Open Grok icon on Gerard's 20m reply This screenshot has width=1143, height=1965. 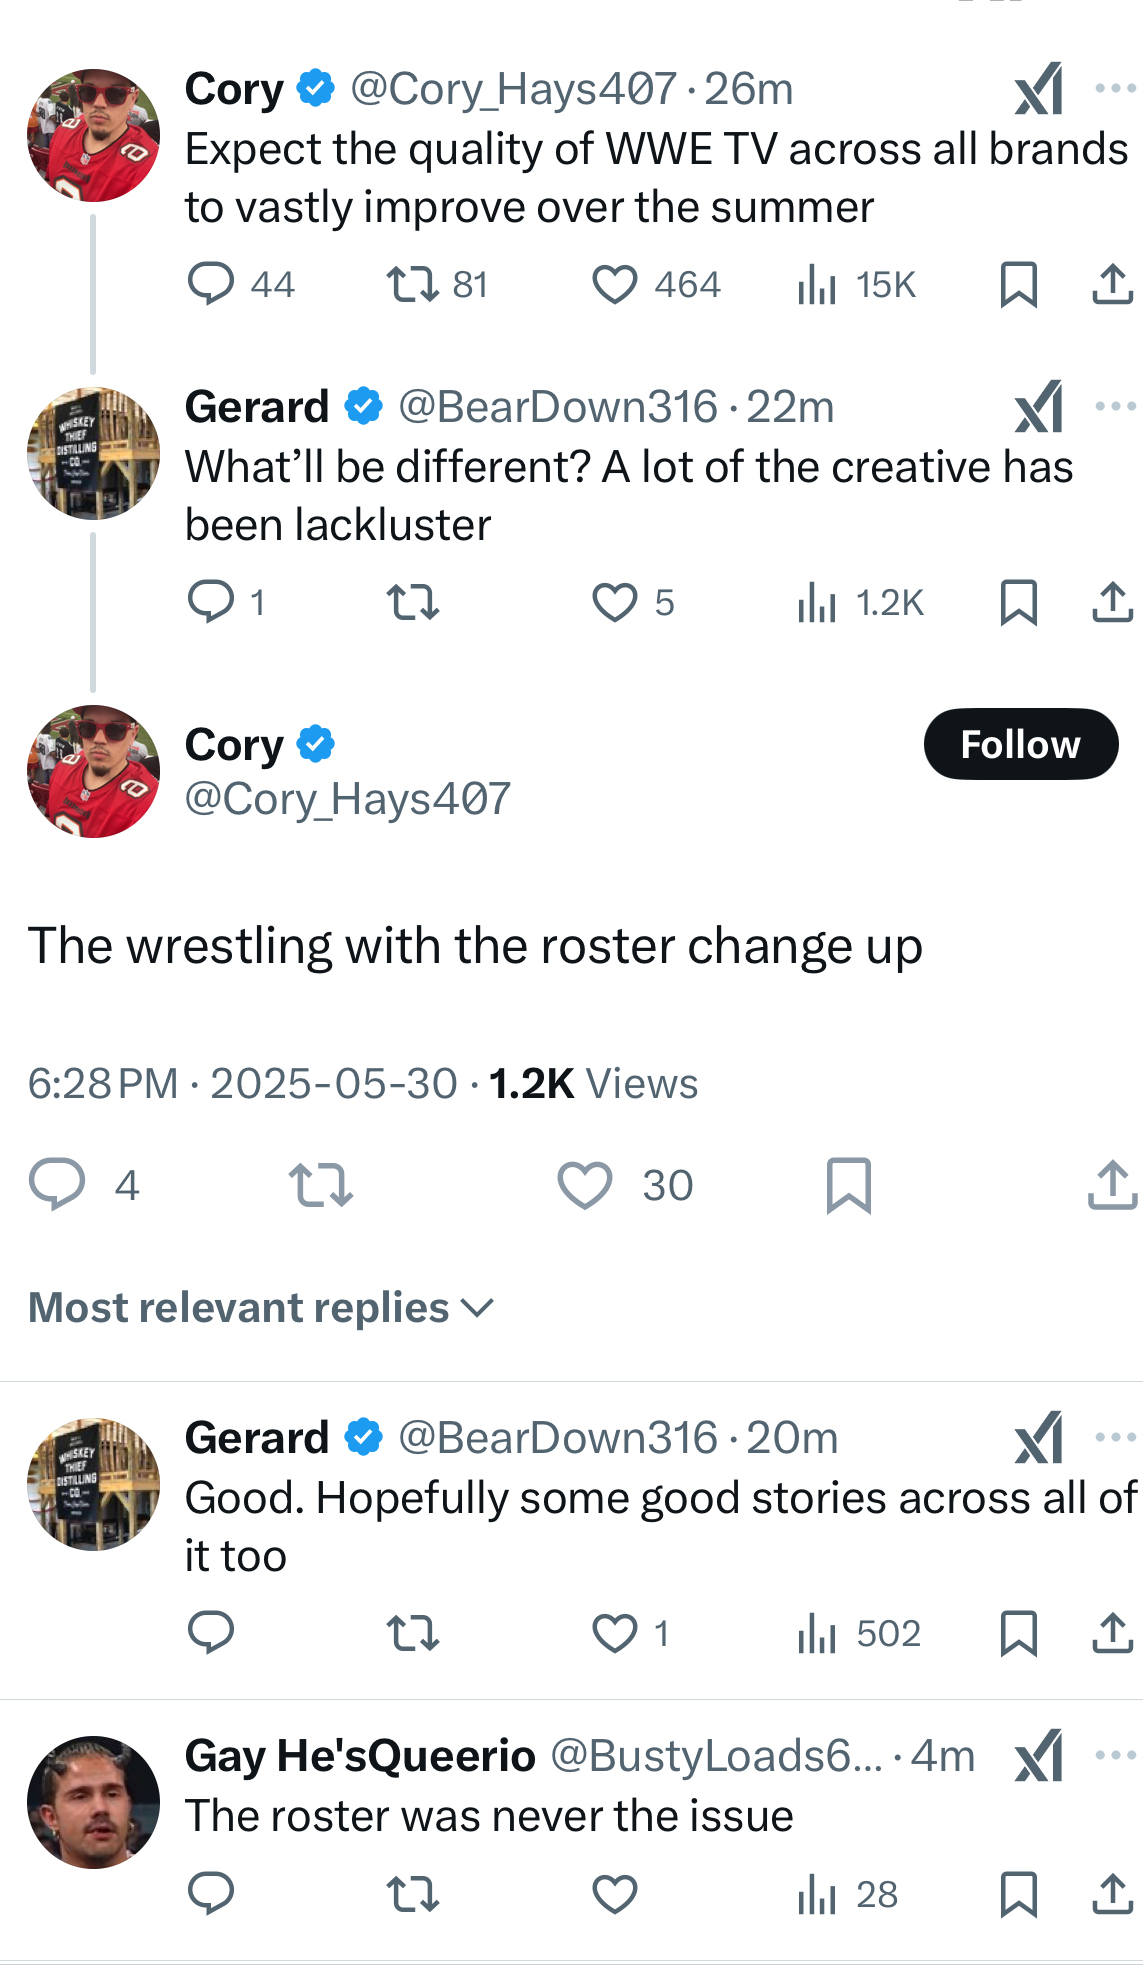[x=1039, y=1439]
